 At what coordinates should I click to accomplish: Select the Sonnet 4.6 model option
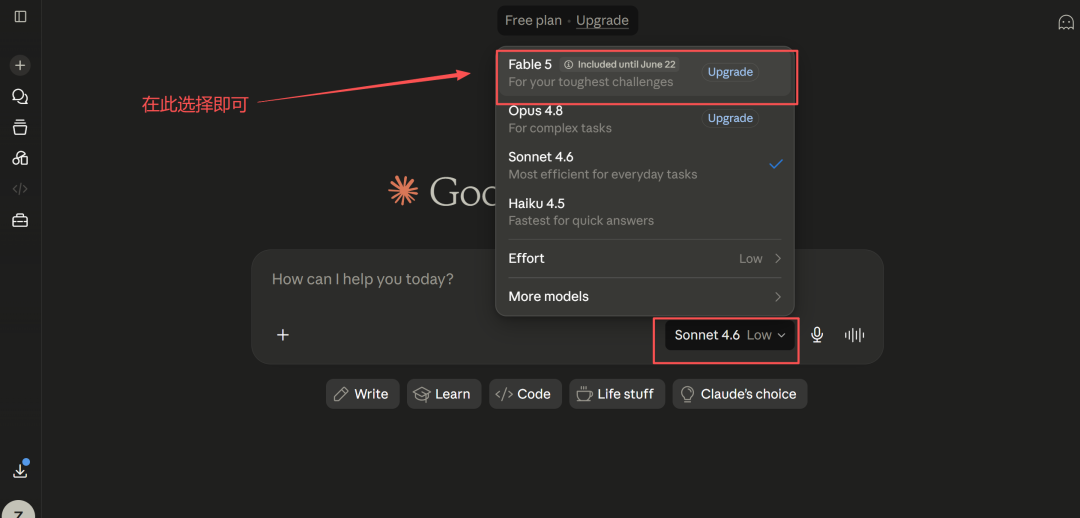(x=644, y=165)
